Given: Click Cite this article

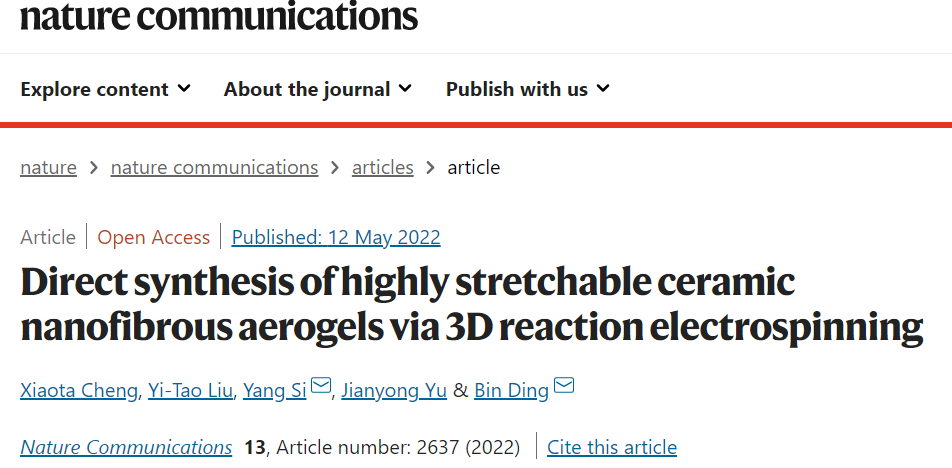Looking at the screenshot, I should 612,447.
